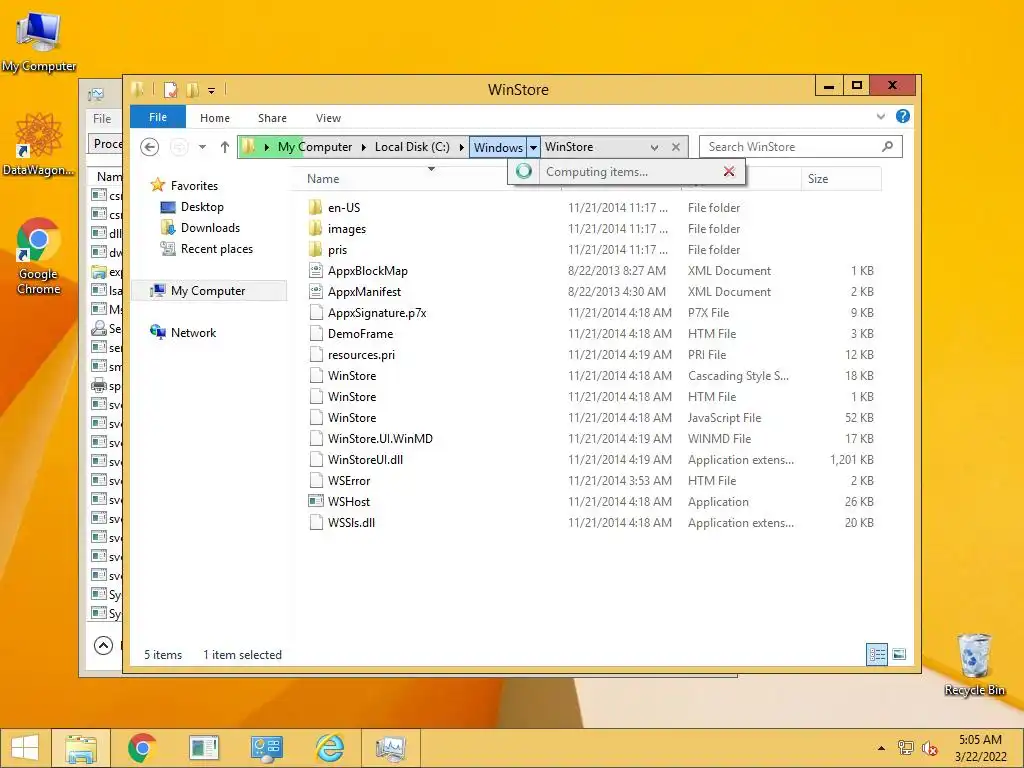Open Downloads in the navigation pane

point(210,228)
